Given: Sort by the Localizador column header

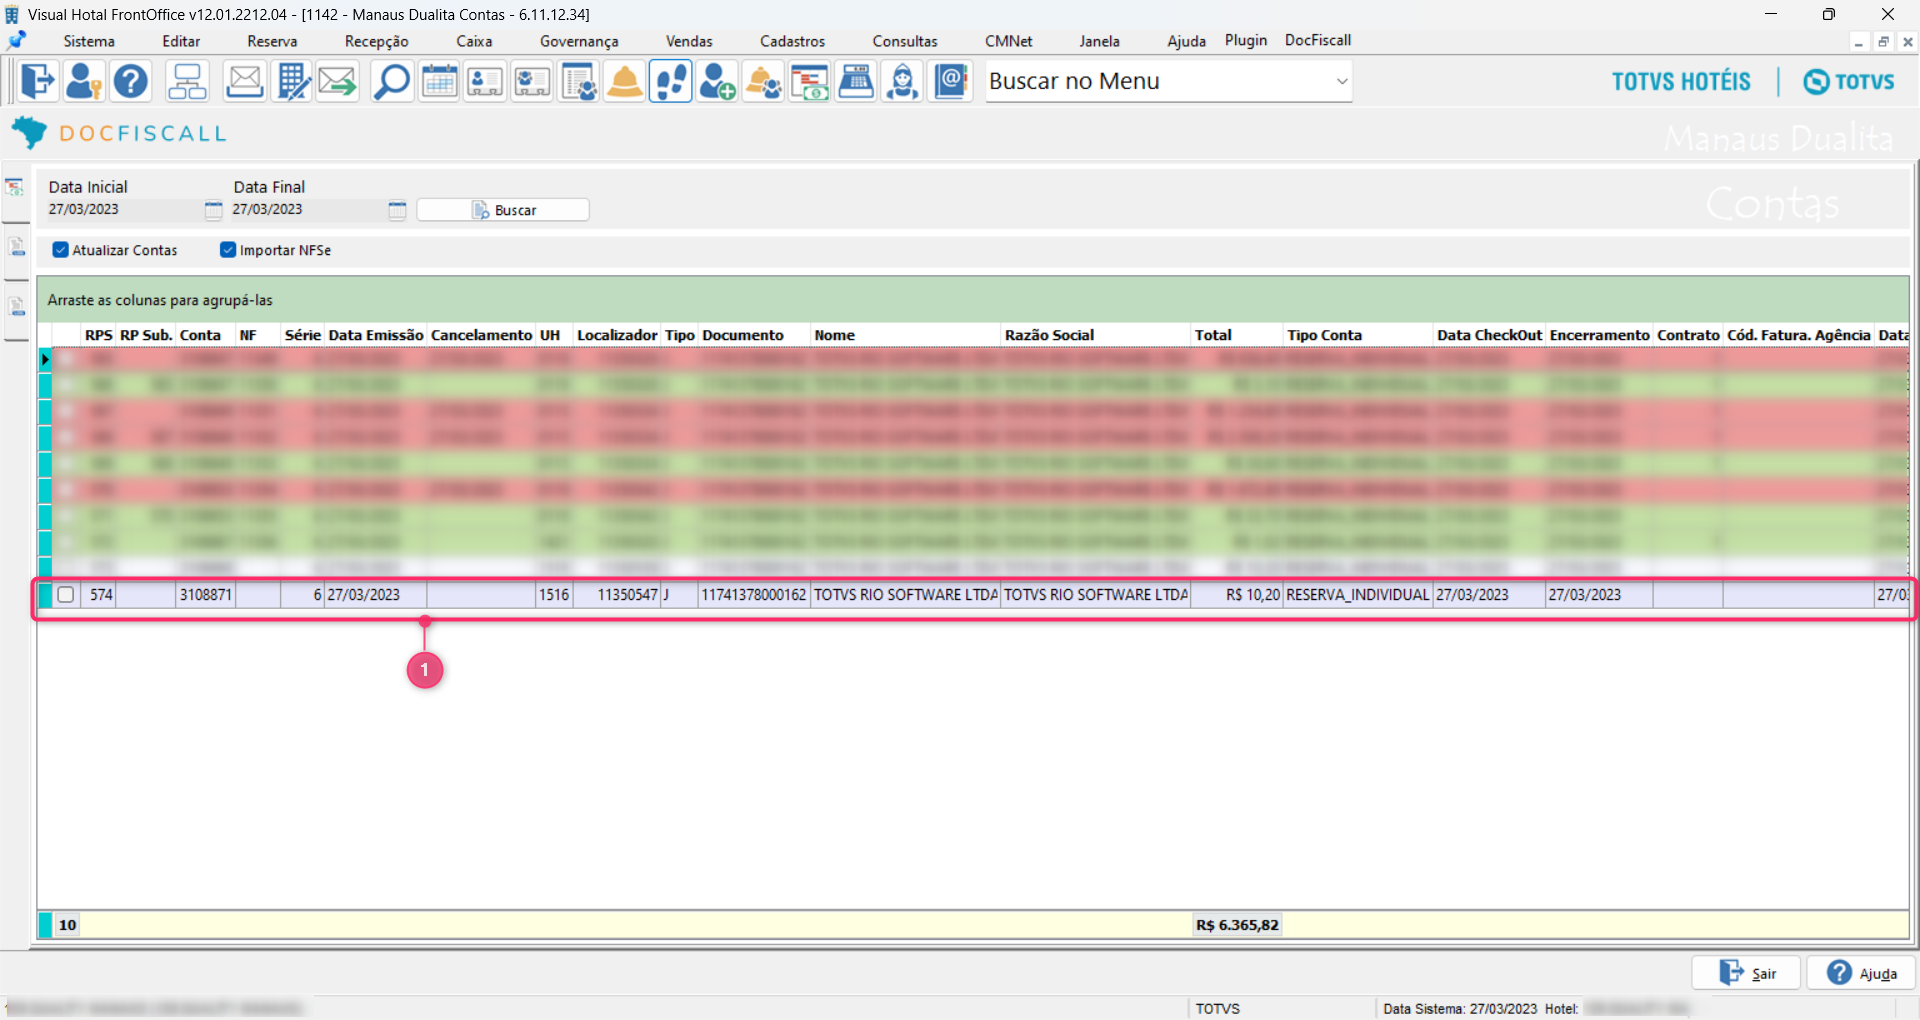Looking at the screenshot, I should click(x=617, y=335).
